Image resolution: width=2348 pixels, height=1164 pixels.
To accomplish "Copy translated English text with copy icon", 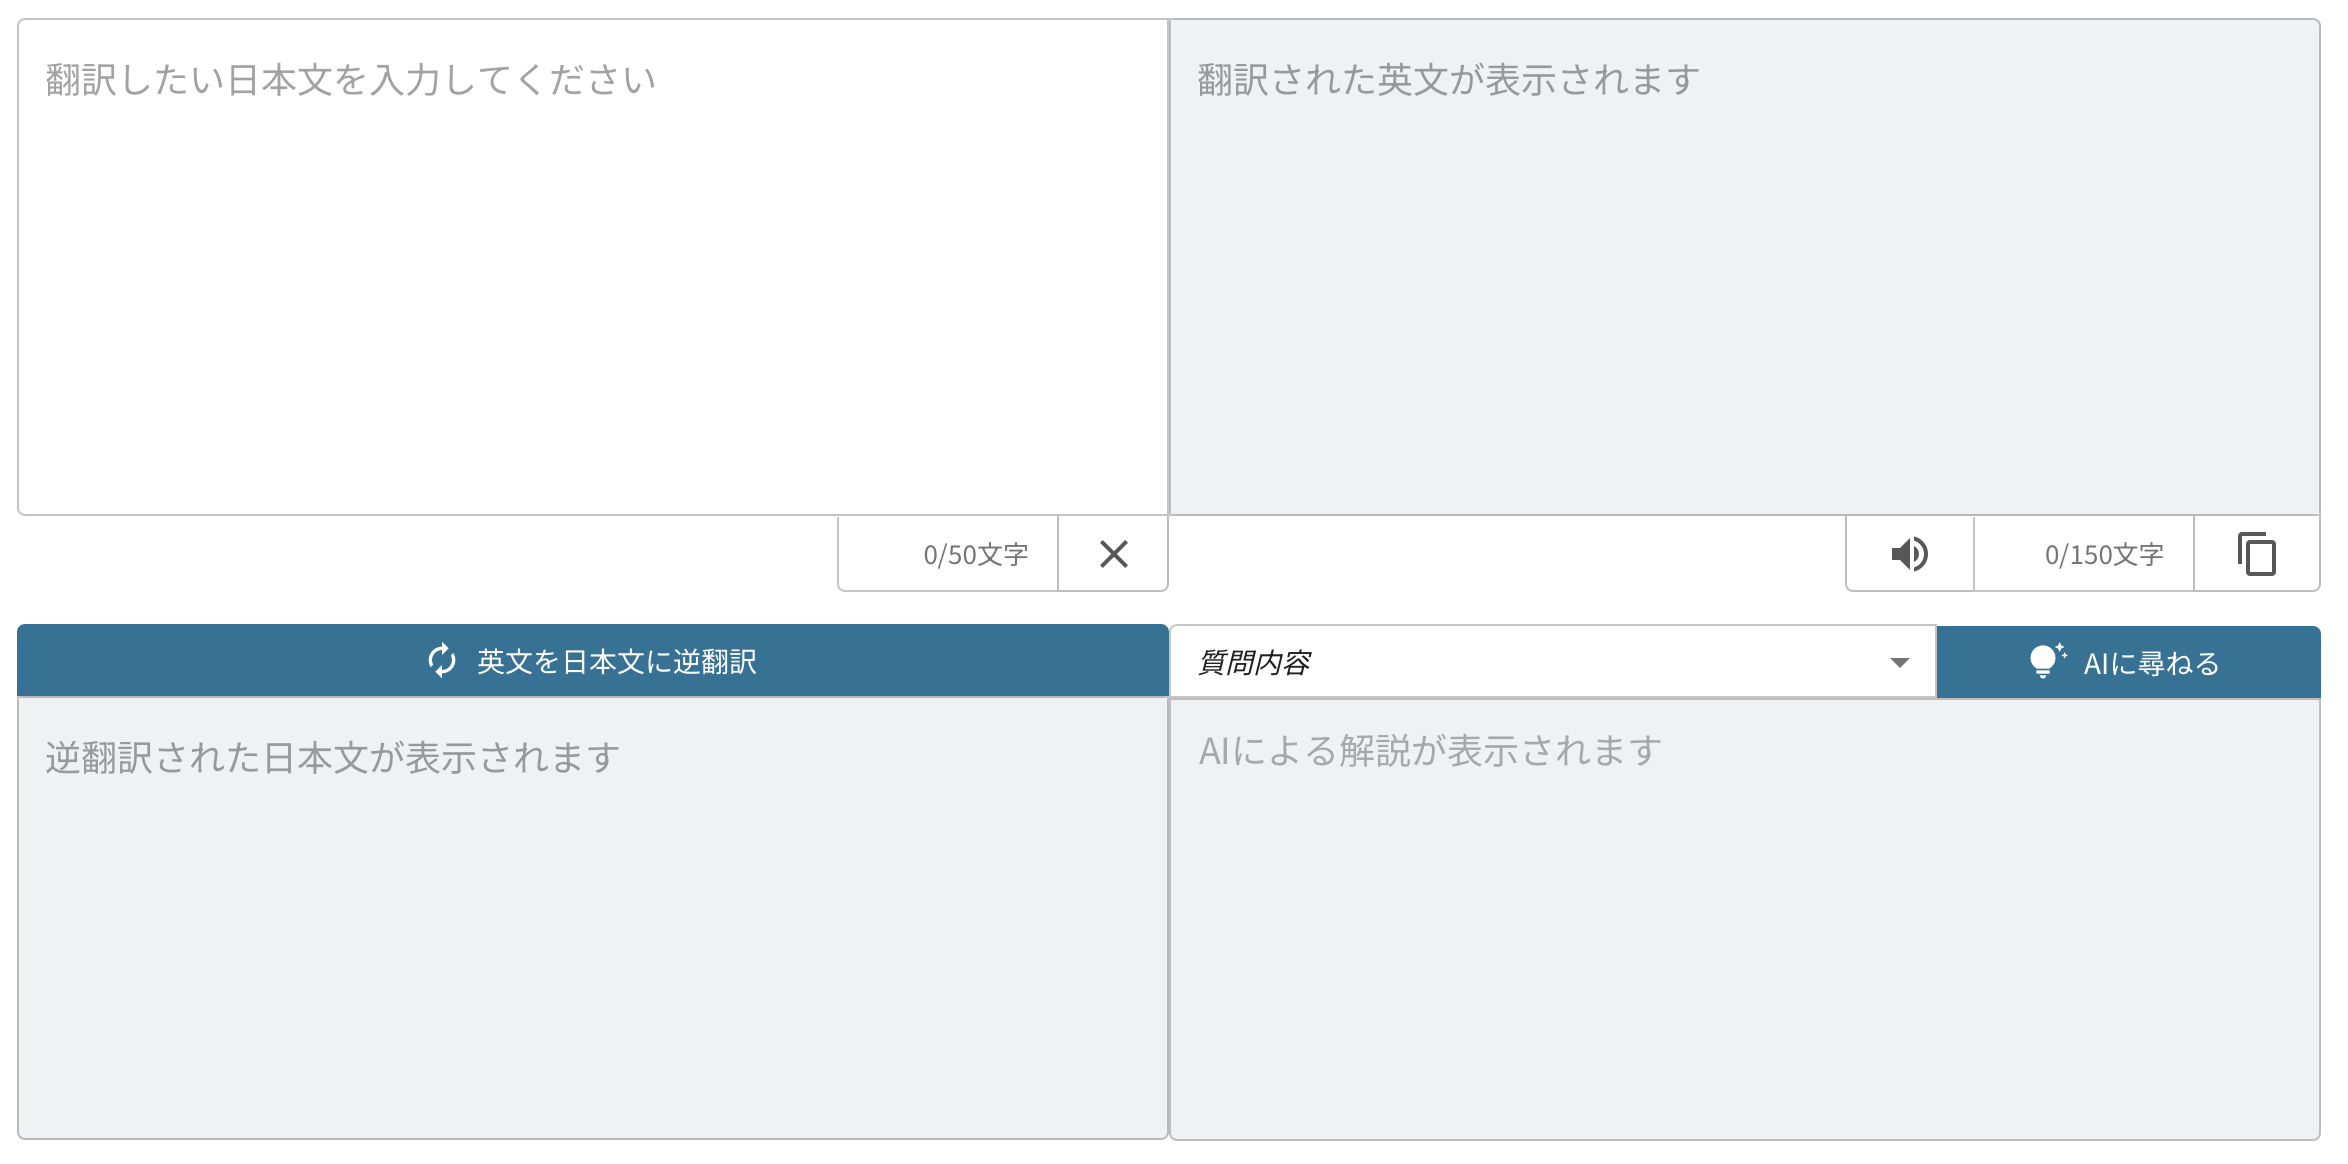I will click(2256, 554).
